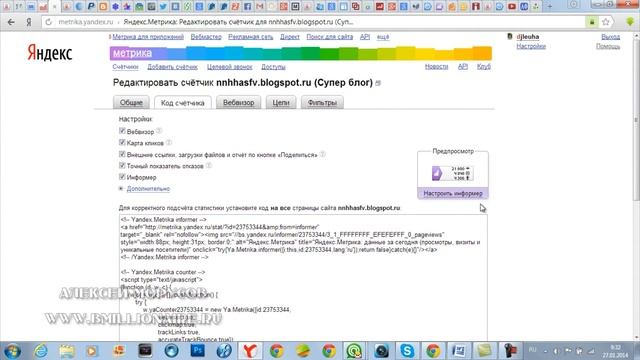
Task: Open Добавить счётчик menu link
Action: click(172, 67)
